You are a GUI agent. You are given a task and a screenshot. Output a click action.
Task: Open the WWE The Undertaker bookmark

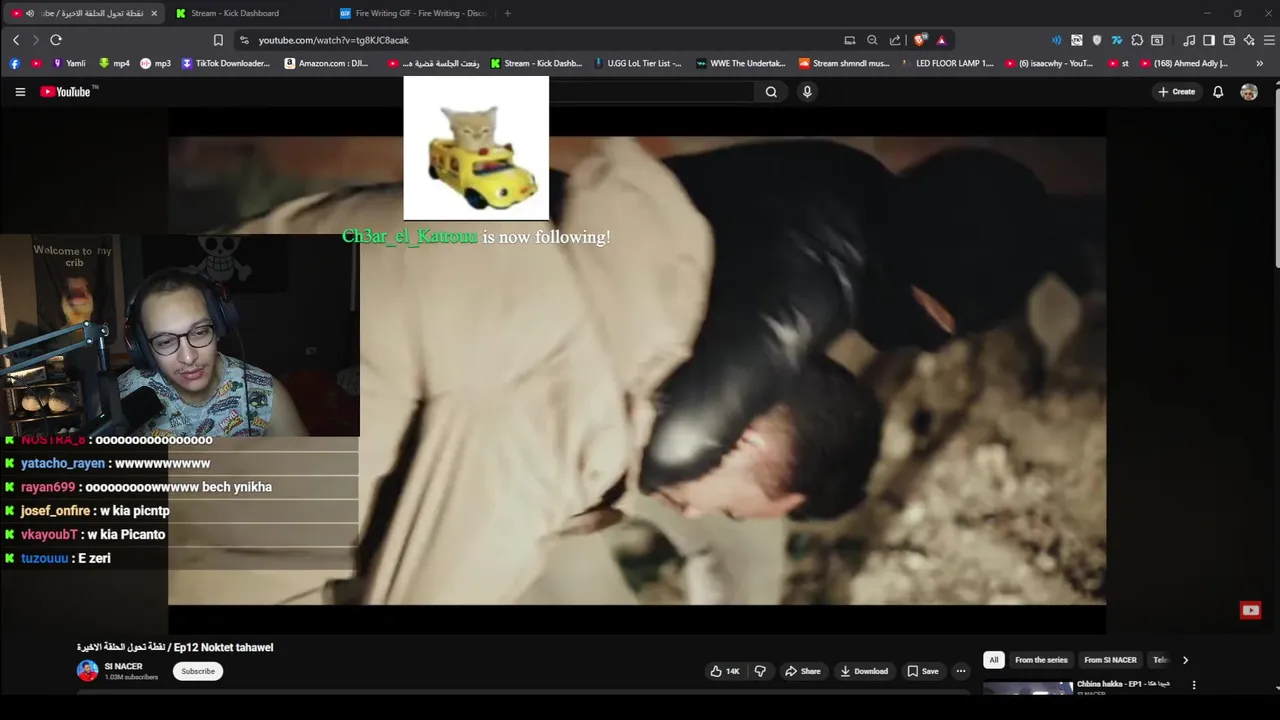[x=741, y=63]
